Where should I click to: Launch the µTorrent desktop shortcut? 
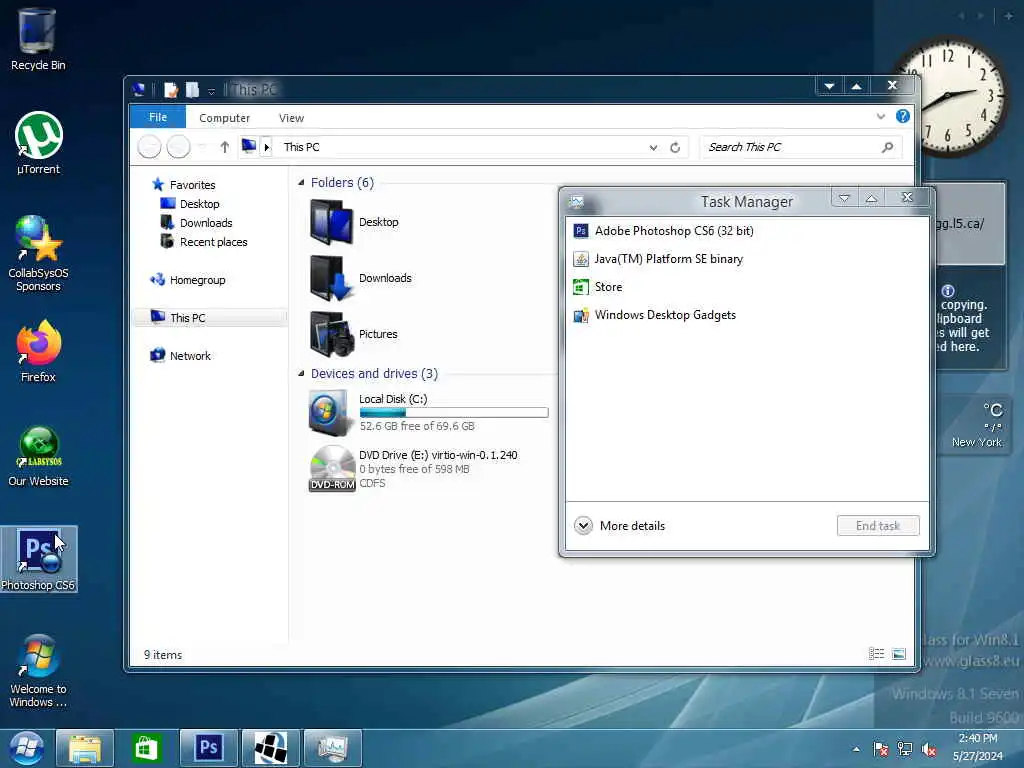(x=39, y=143)
